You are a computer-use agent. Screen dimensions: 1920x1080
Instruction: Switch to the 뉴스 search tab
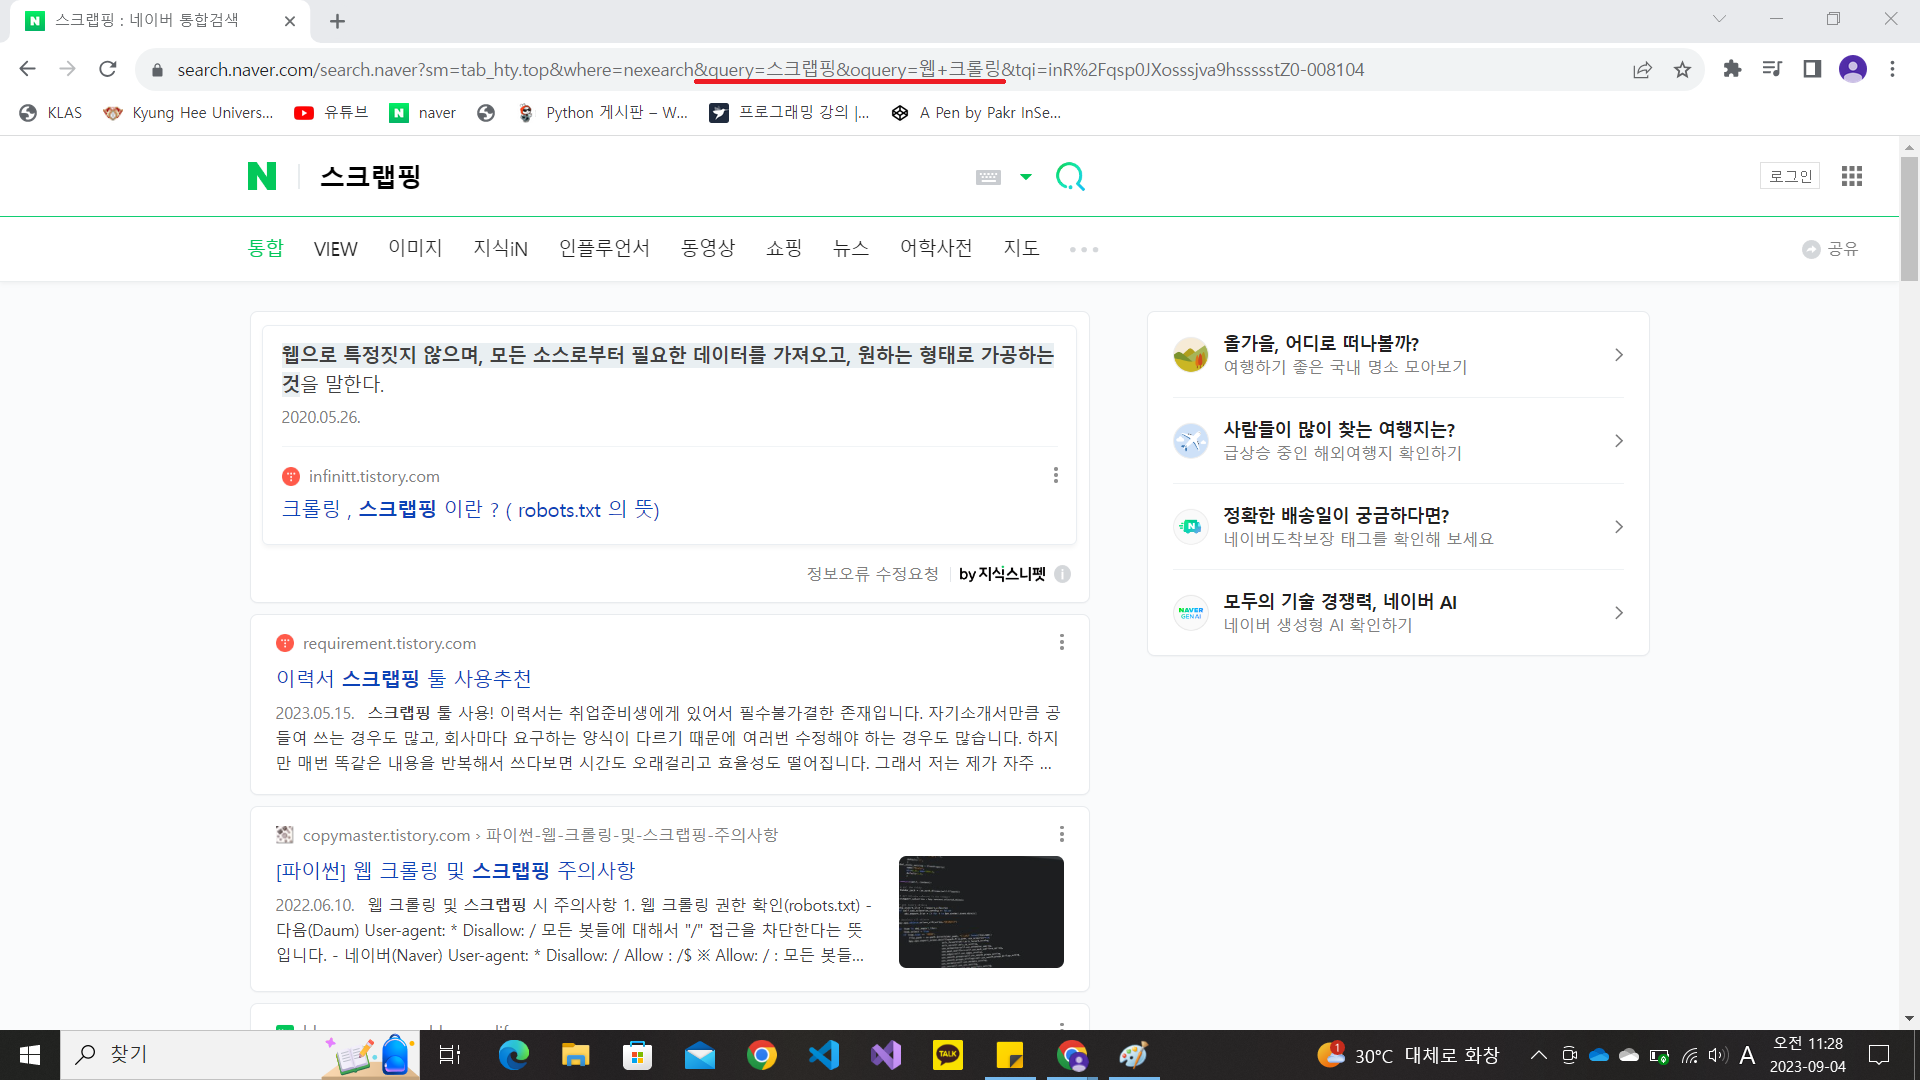pyautogui.click(x=850, y=248)
